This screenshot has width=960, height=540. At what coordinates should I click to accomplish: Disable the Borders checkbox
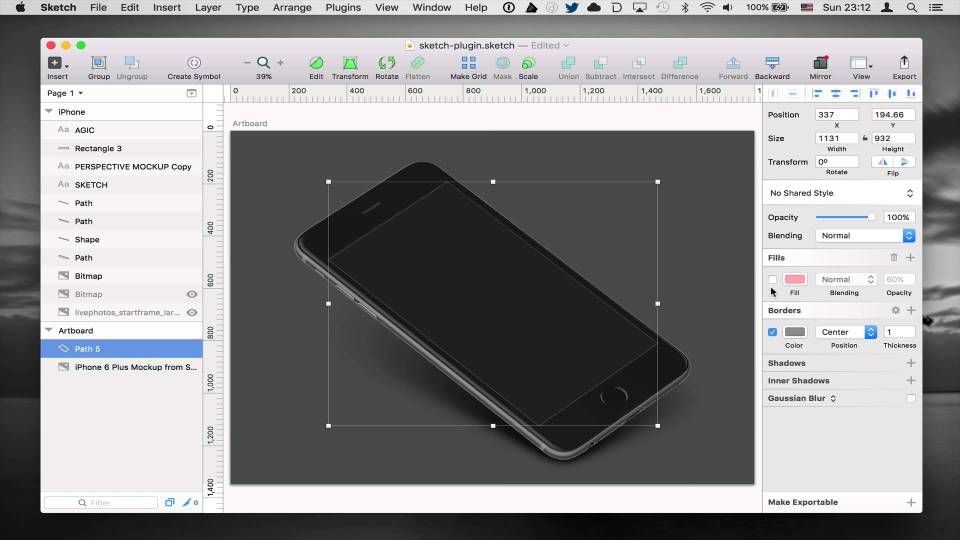click(772, 332)
